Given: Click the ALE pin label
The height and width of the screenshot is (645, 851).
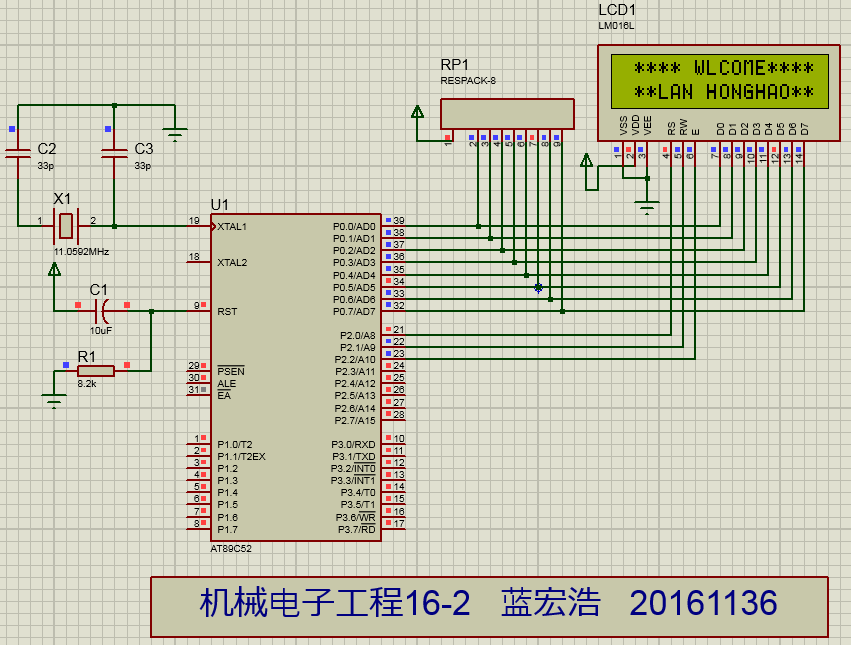Looking at the screenshot, I should (x=226, y=383).
